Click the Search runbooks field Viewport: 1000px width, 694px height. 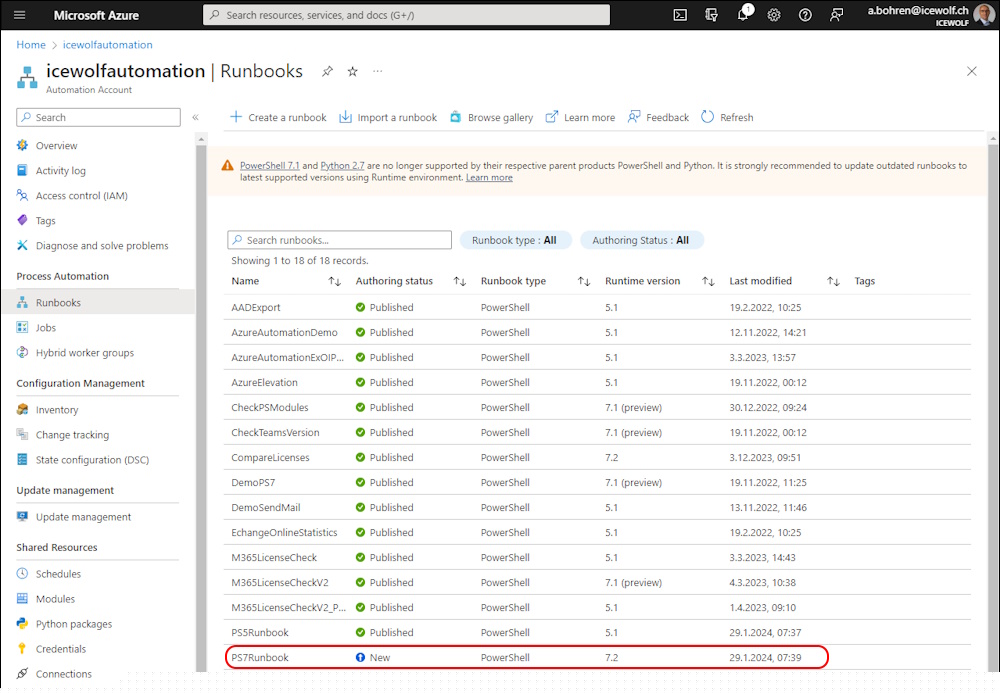339,240
